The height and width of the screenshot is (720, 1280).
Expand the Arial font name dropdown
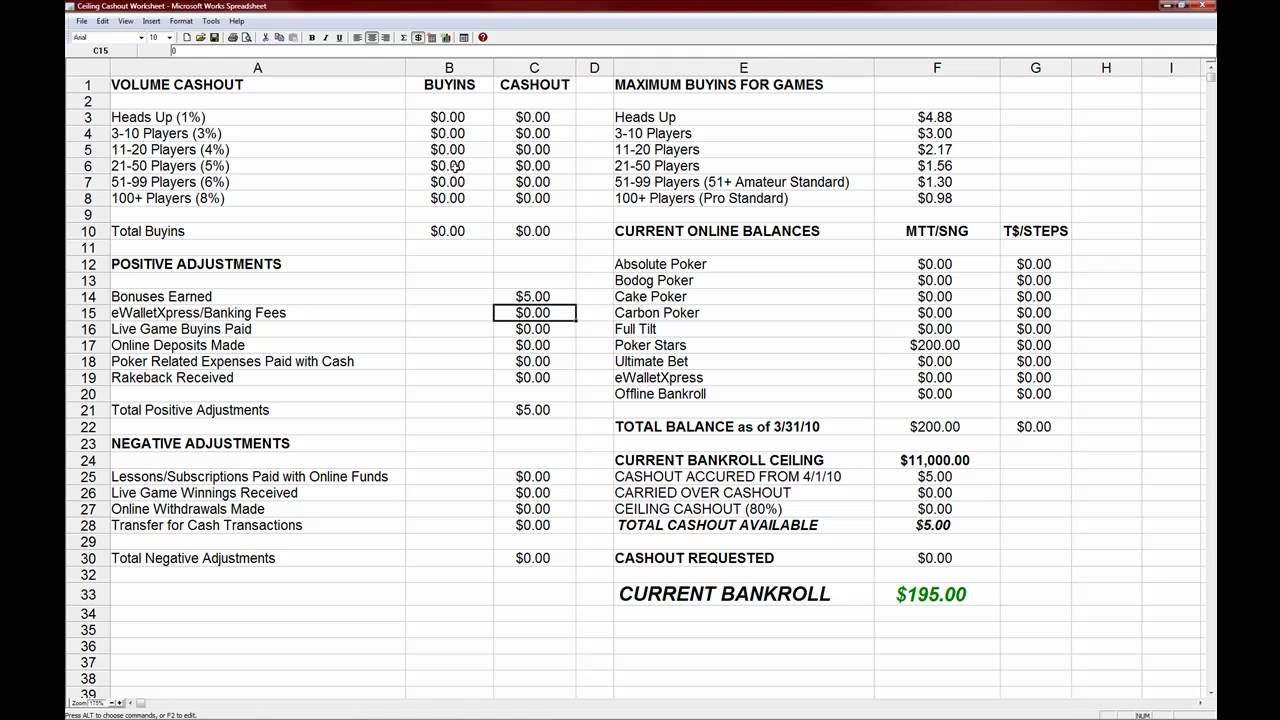point(141,38)
